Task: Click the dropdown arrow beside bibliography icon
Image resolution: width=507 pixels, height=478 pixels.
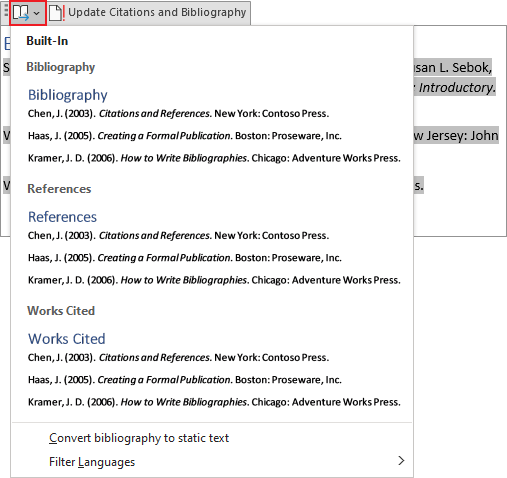Action: click(37, 13)
